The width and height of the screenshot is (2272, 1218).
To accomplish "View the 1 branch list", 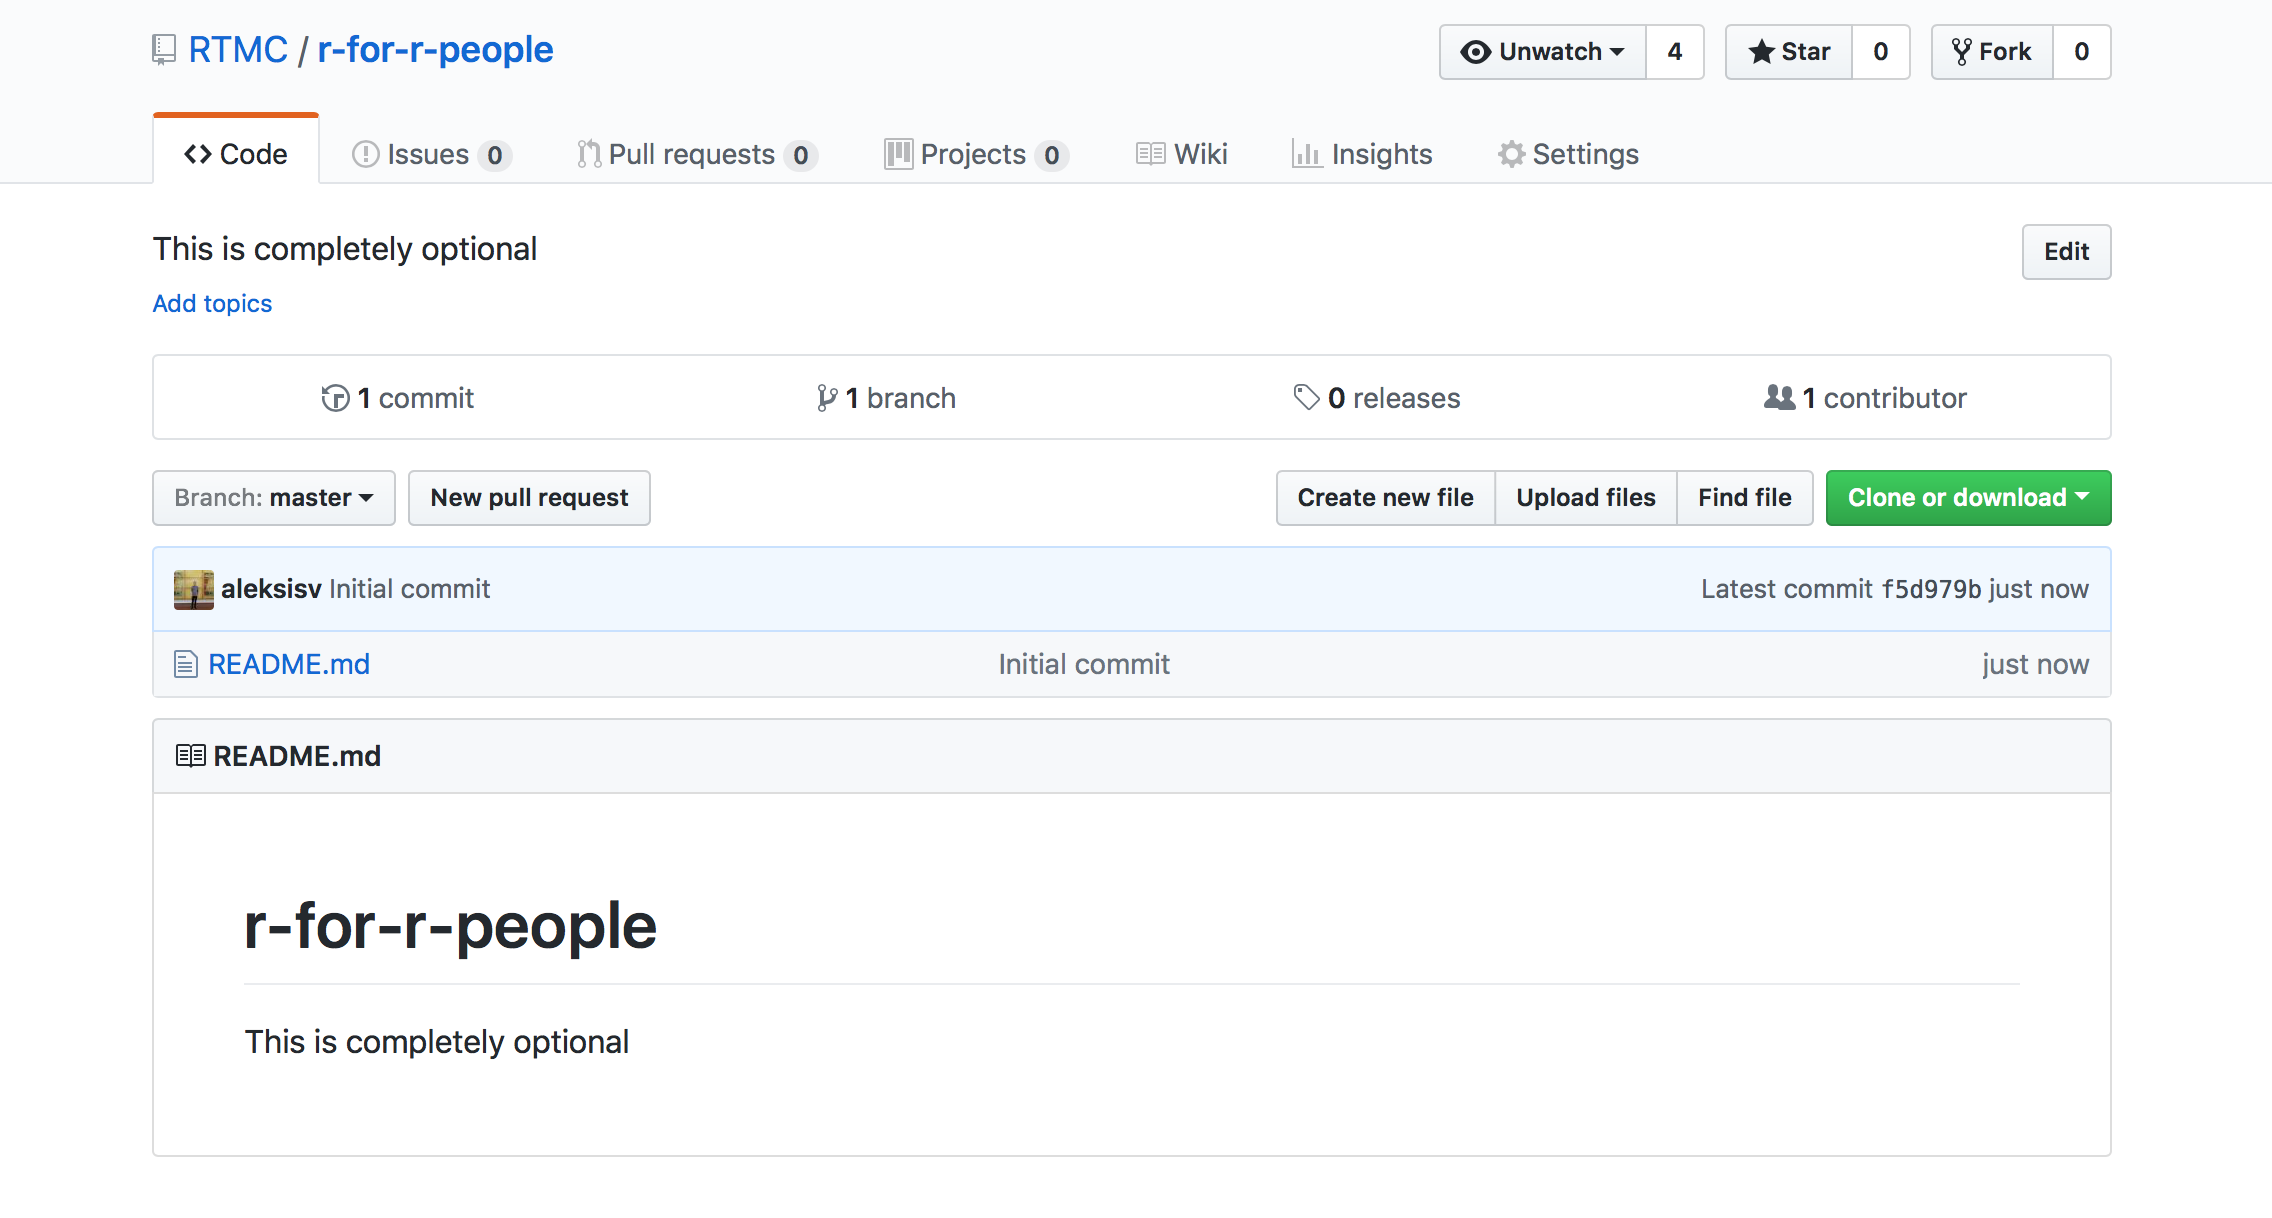I will click(886, 398).
